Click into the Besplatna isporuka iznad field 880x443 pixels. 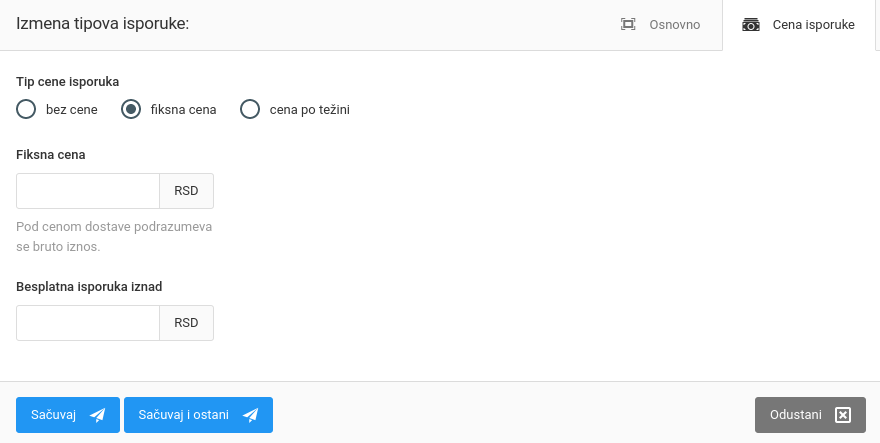[88, 323]
